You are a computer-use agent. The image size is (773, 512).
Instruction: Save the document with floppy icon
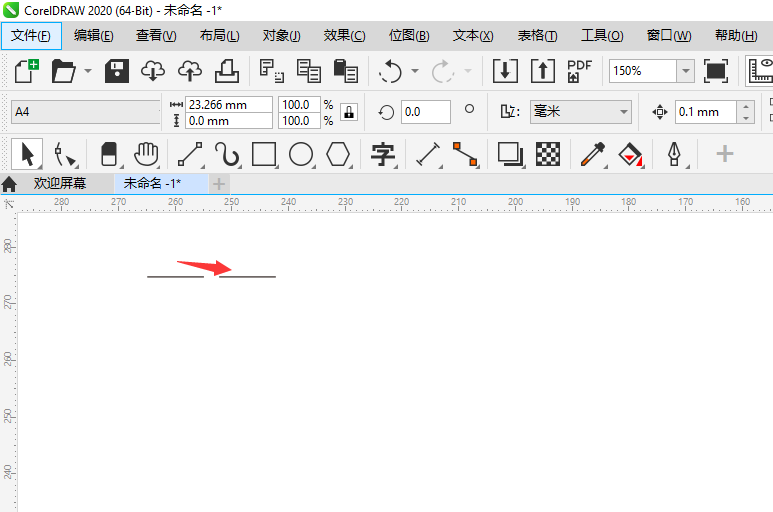[117, 71]
